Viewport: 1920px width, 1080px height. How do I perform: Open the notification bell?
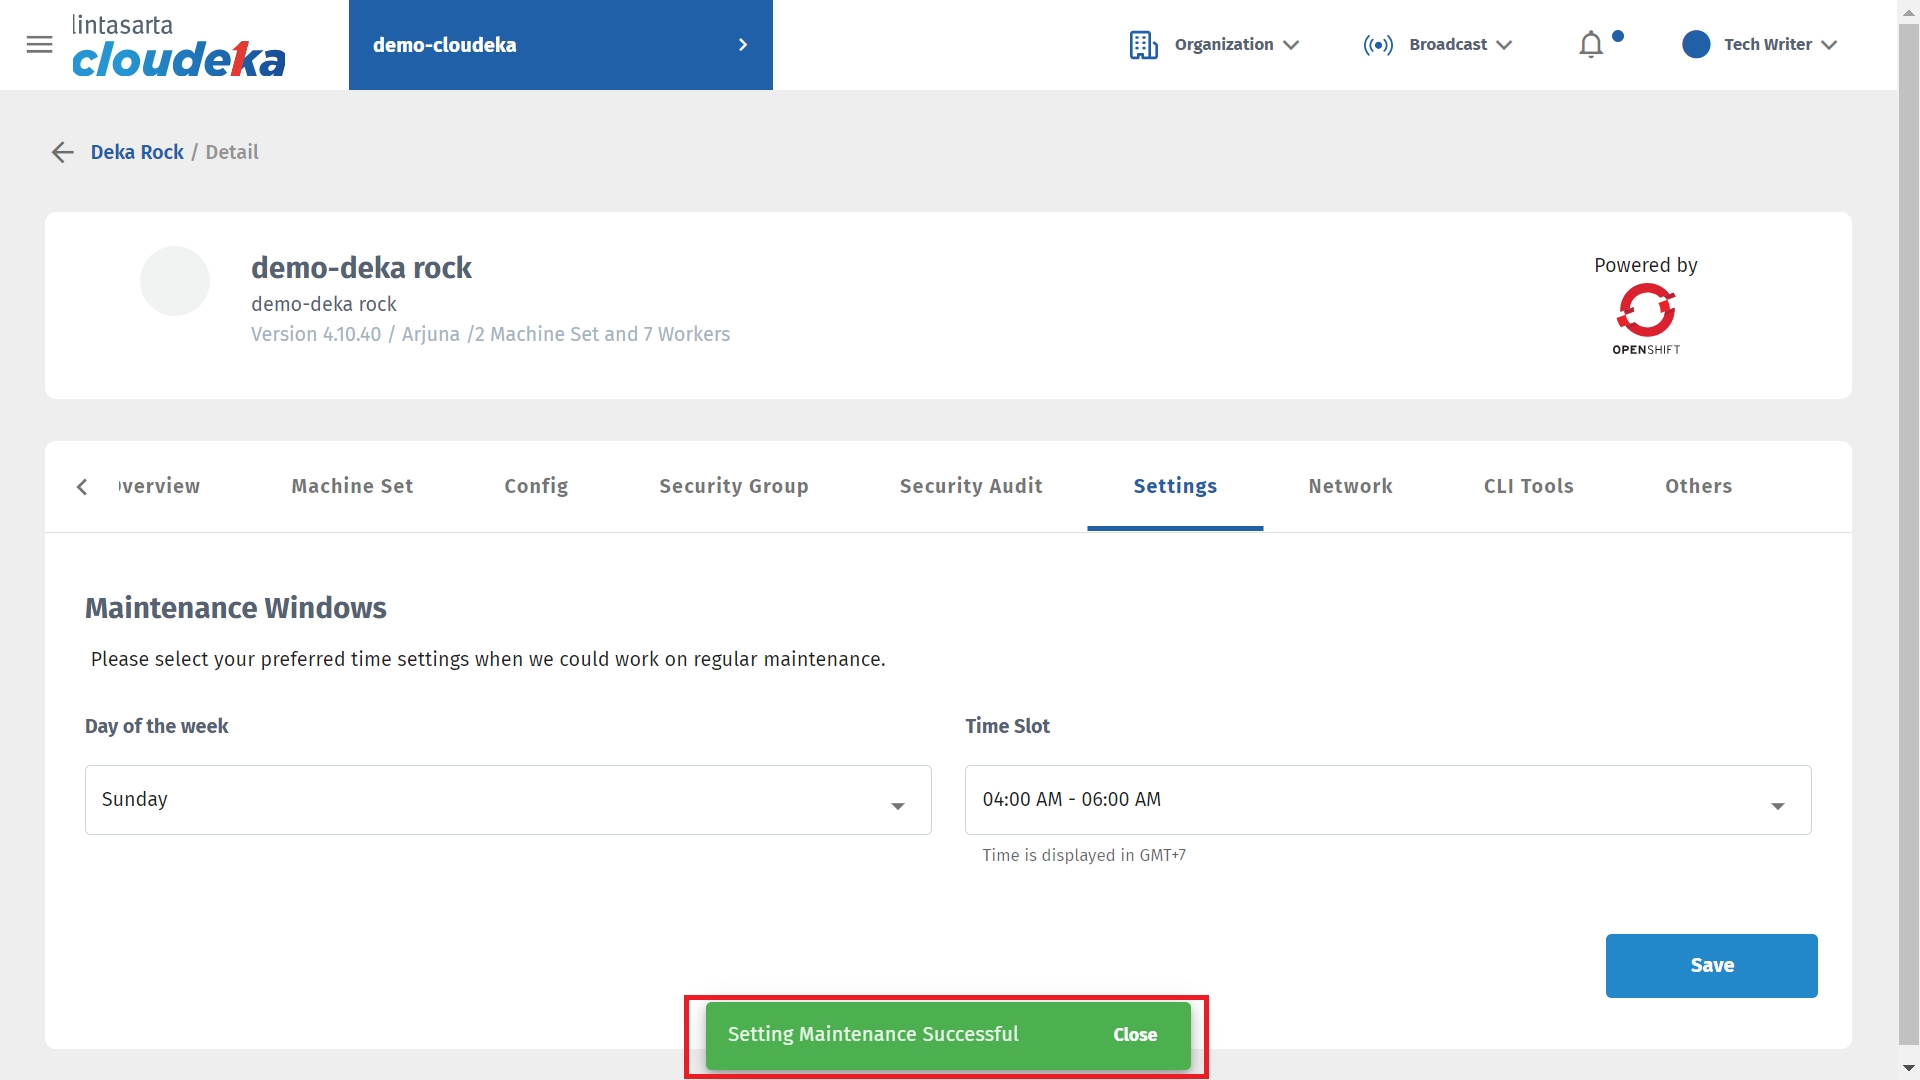click(x=1590, y=45)
